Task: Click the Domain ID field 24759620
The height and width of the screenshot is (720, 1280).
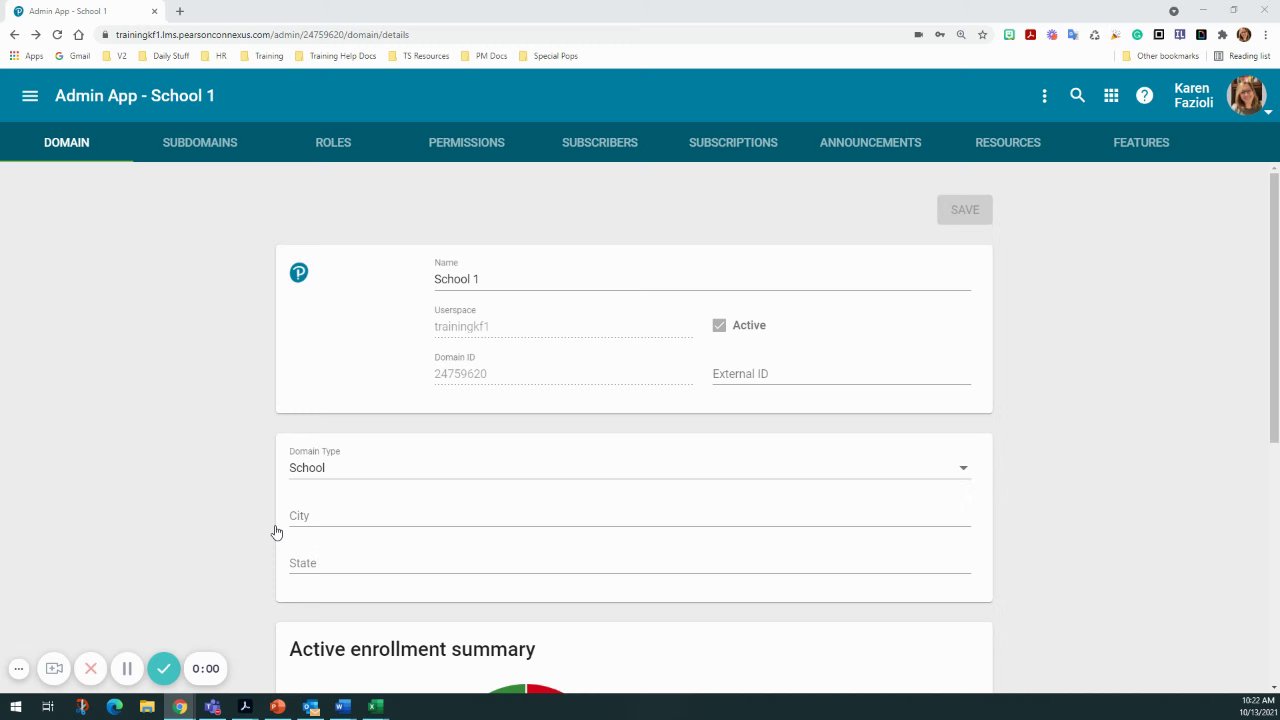Action: 563,374
